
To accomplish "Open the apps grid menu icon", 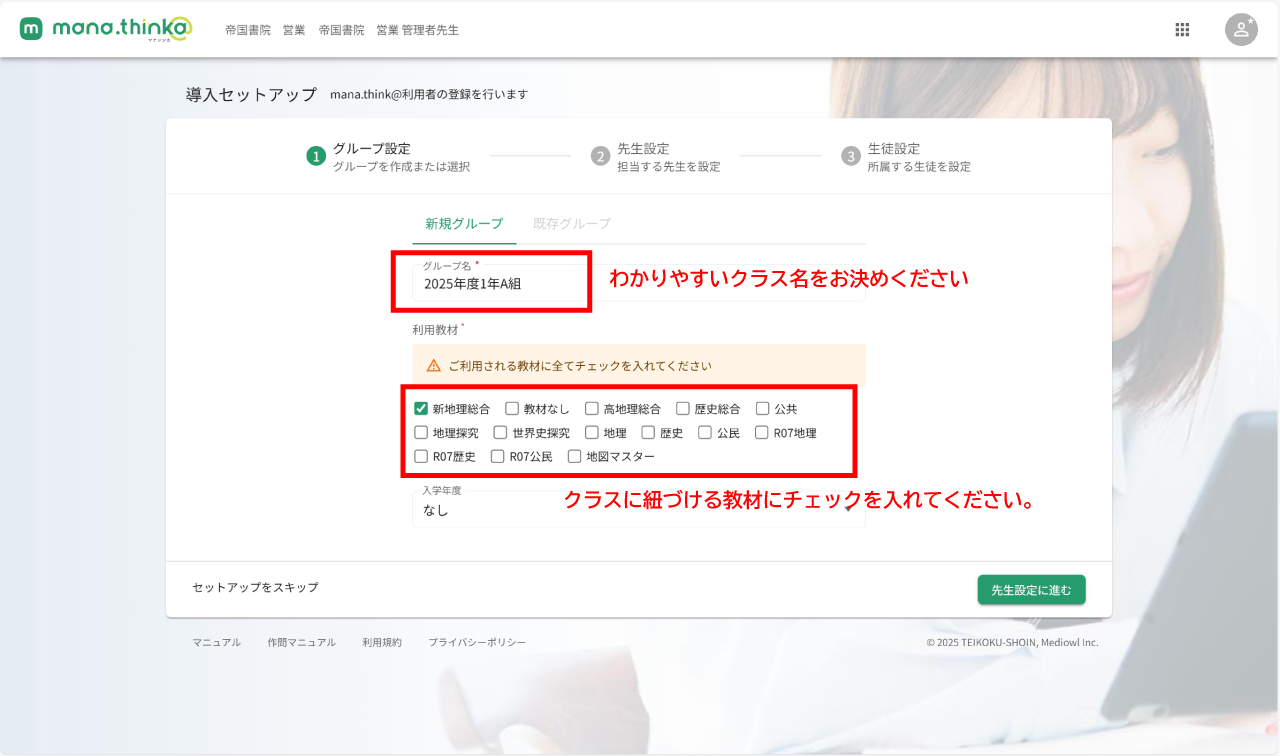I will point(1182,30).
